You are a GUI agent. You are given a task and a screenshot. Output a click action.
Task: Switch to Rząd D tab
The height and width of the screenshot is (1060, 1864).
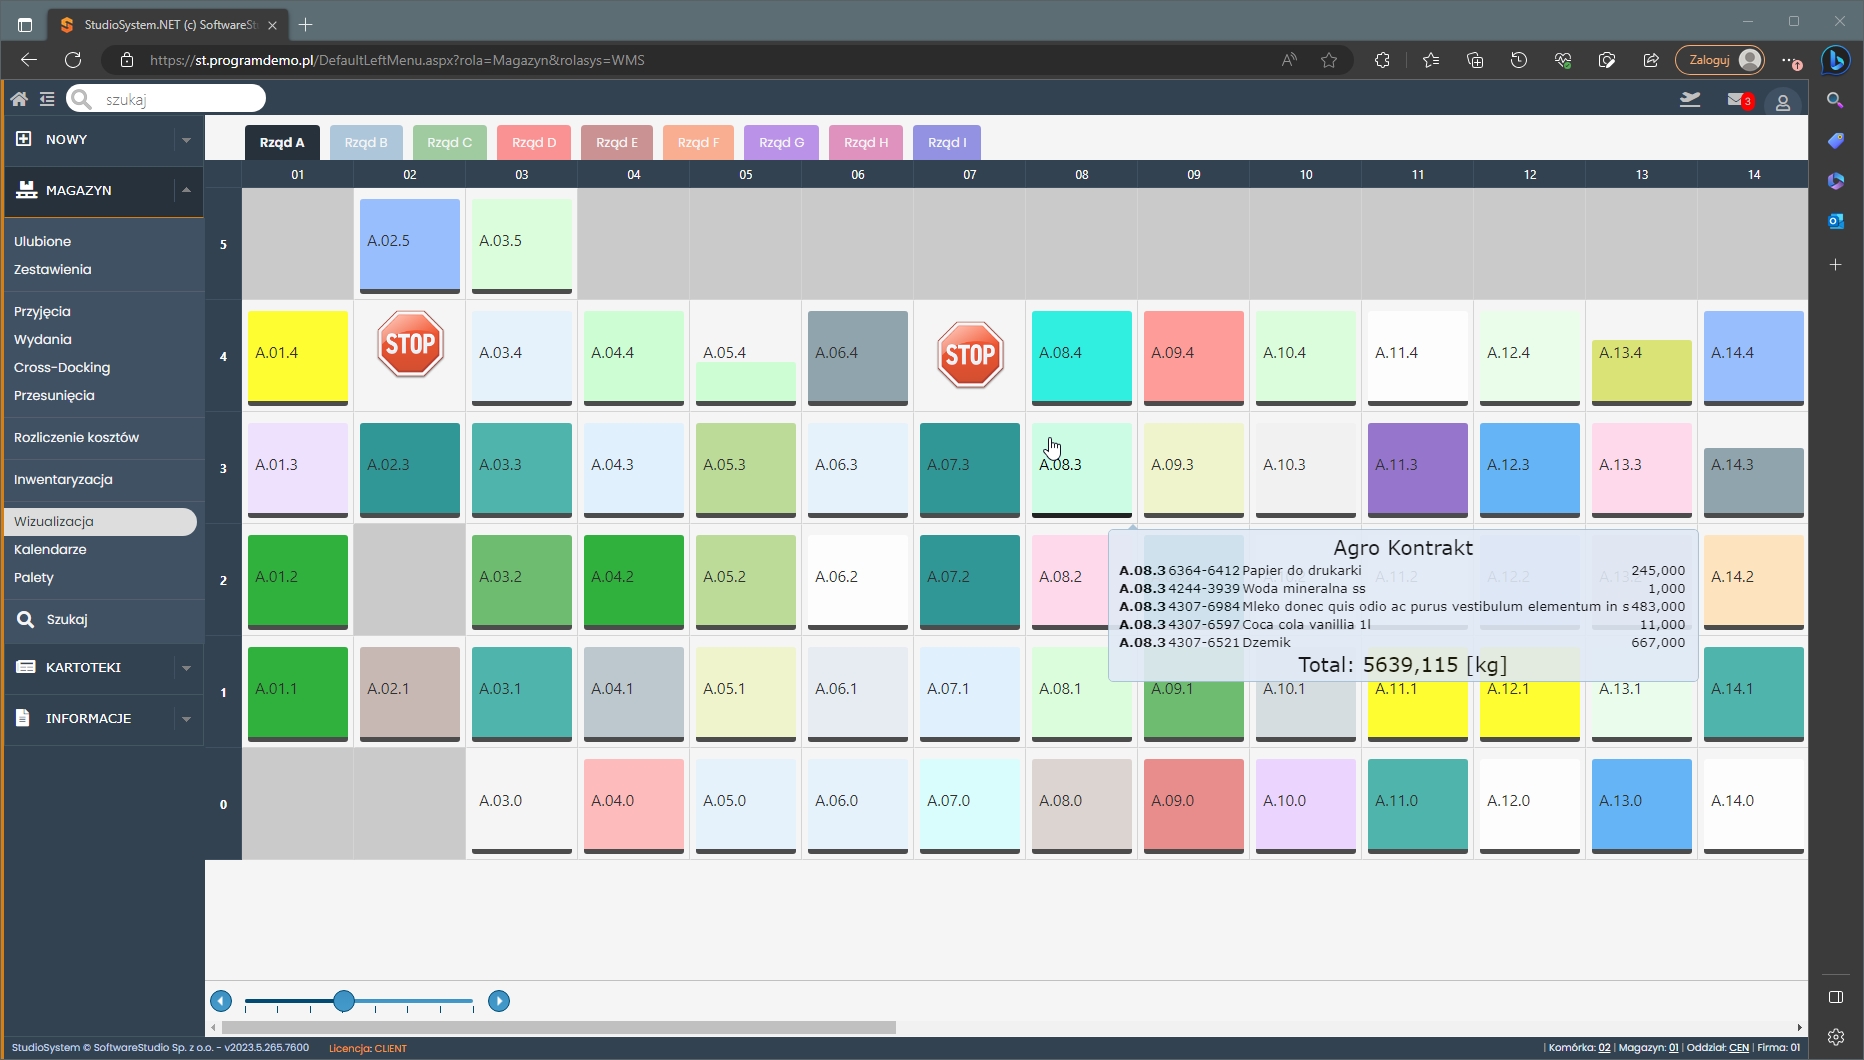(534, 143)
